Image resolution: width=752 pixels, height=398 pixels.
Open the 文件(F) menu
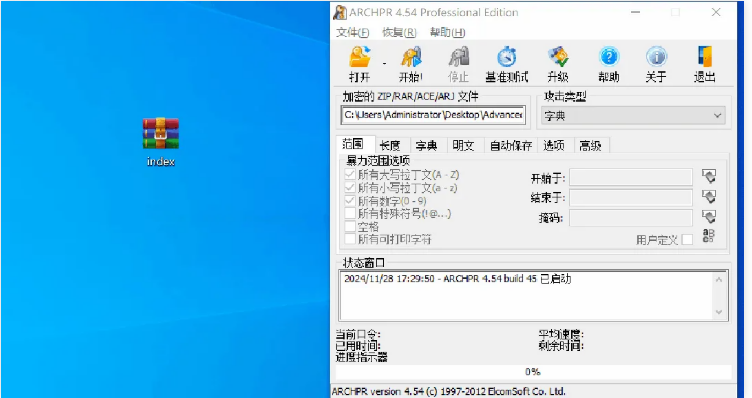[352, 32]
